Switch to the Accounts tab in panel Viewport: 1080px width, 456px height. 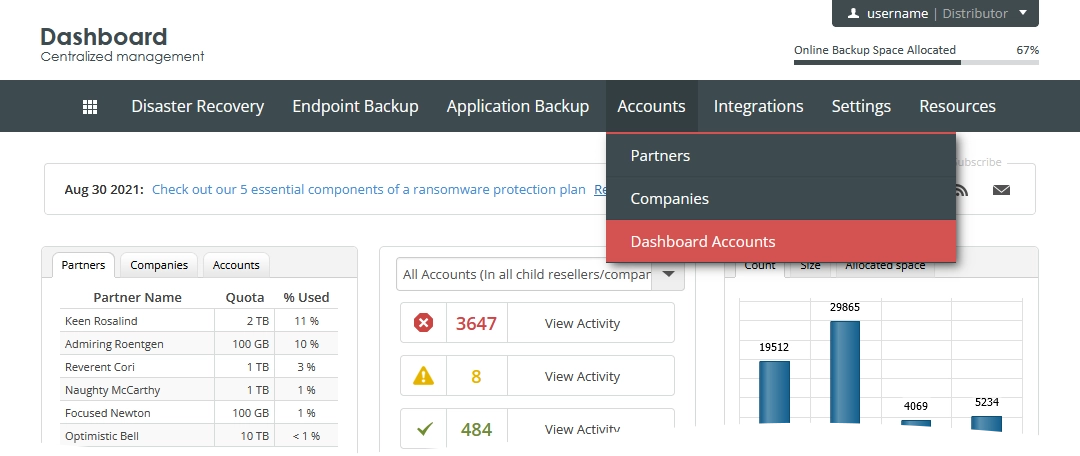(x=236, y=265)
